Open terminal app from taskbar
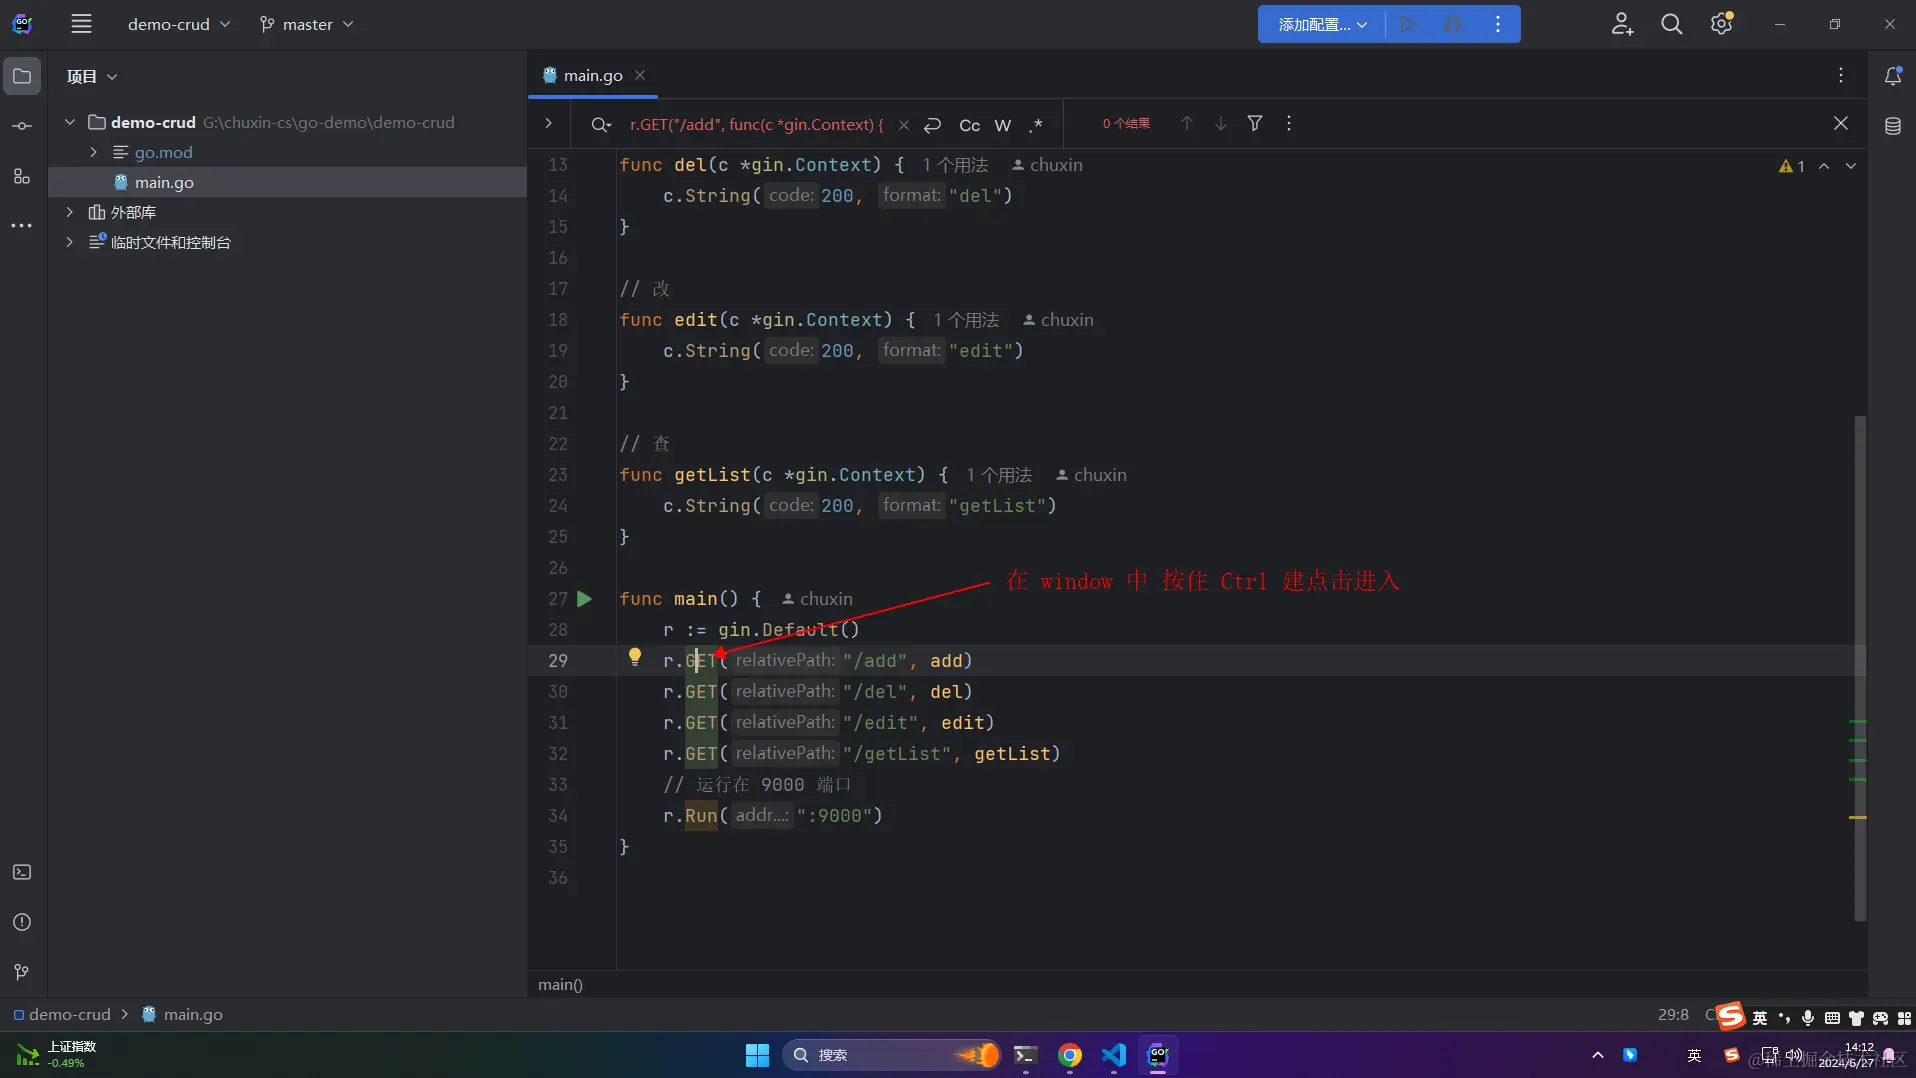This screenshot has height=1078, width=1916. (1025, 1055)
